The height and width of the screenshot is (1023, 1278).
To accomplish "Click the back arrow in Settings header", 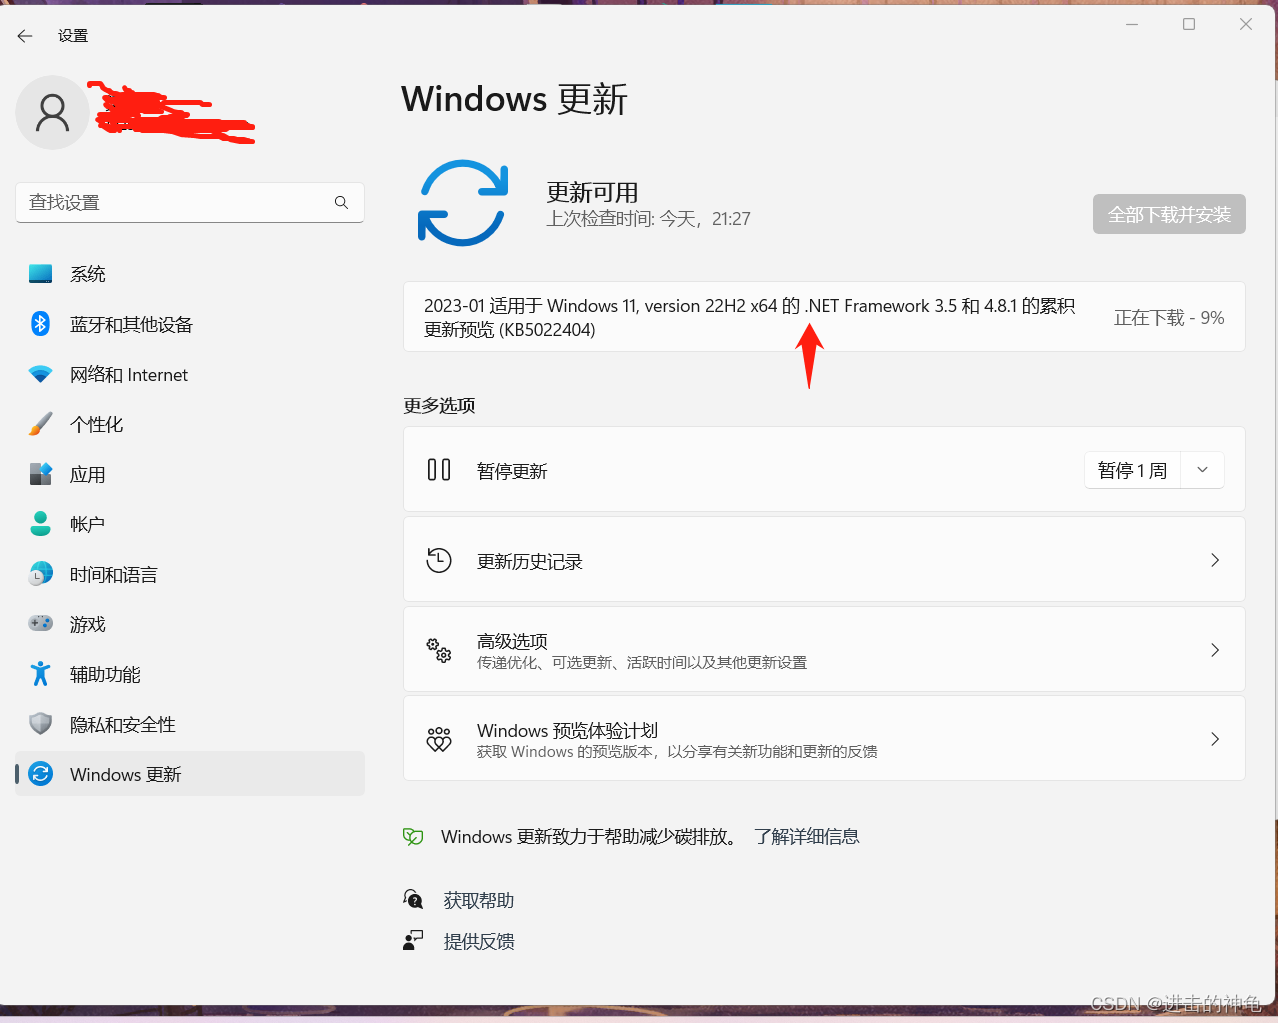I will [x=25, y=36].
